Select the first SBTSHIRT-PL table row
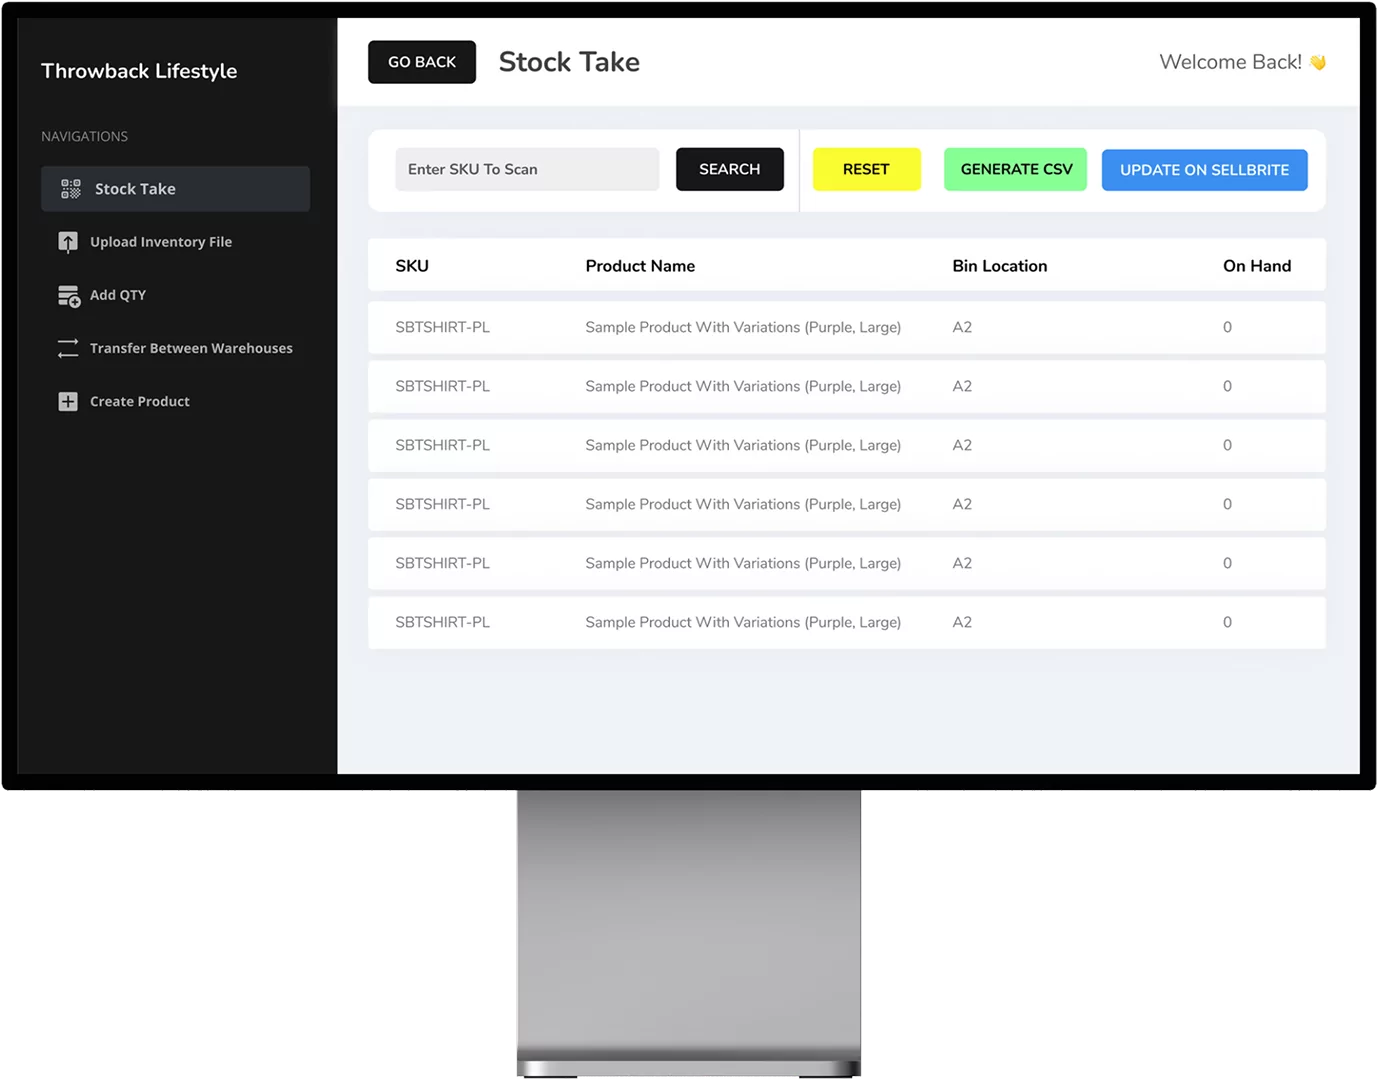1378x1080 pixels. click(846, 327)
